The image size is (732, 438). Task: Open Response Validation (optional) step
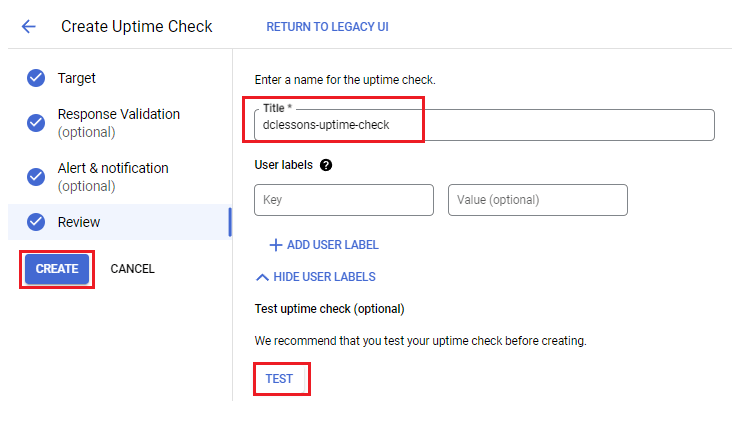coord(120,123)
